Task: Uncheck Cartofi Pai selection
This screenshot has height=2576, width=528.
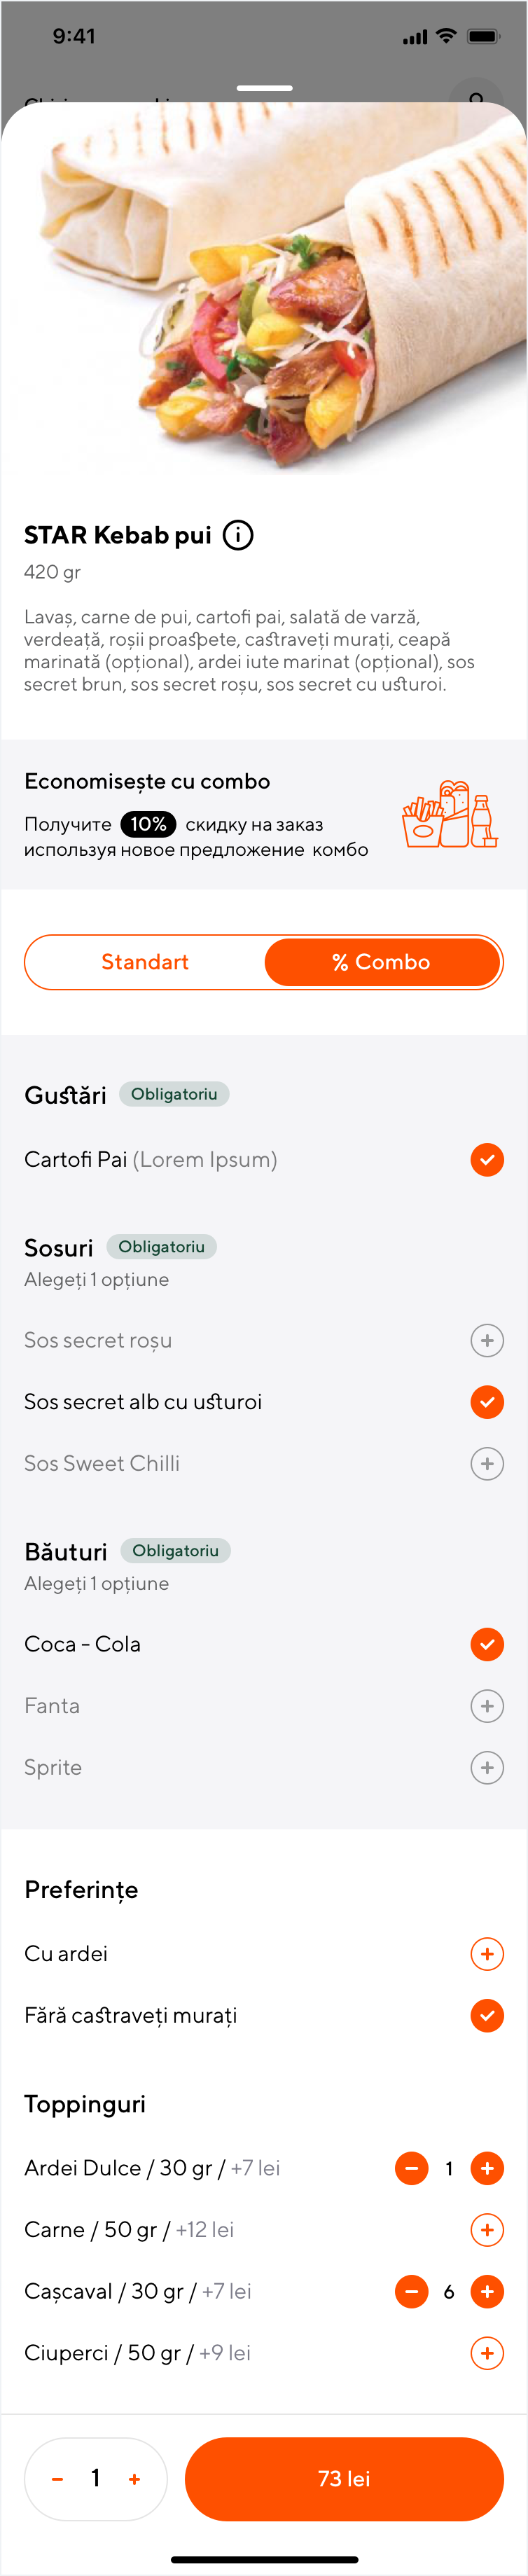Action: coord(487,1160)
